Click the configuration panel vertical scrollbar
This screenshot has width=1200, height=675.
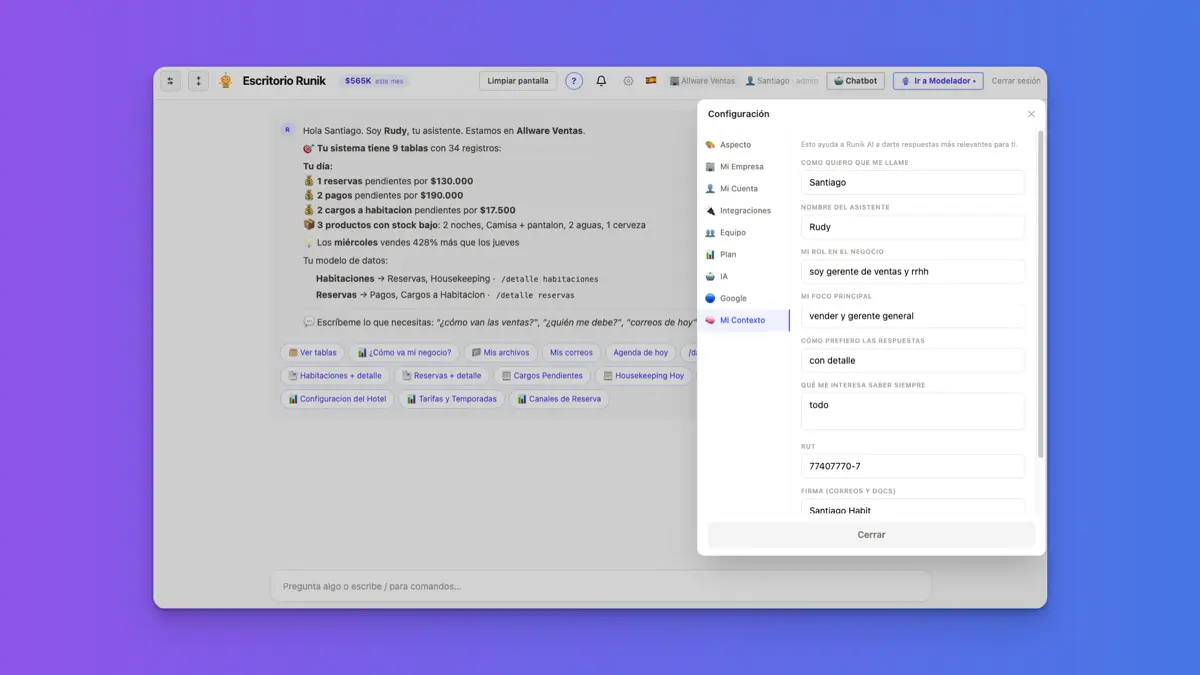coord(1040,295)
